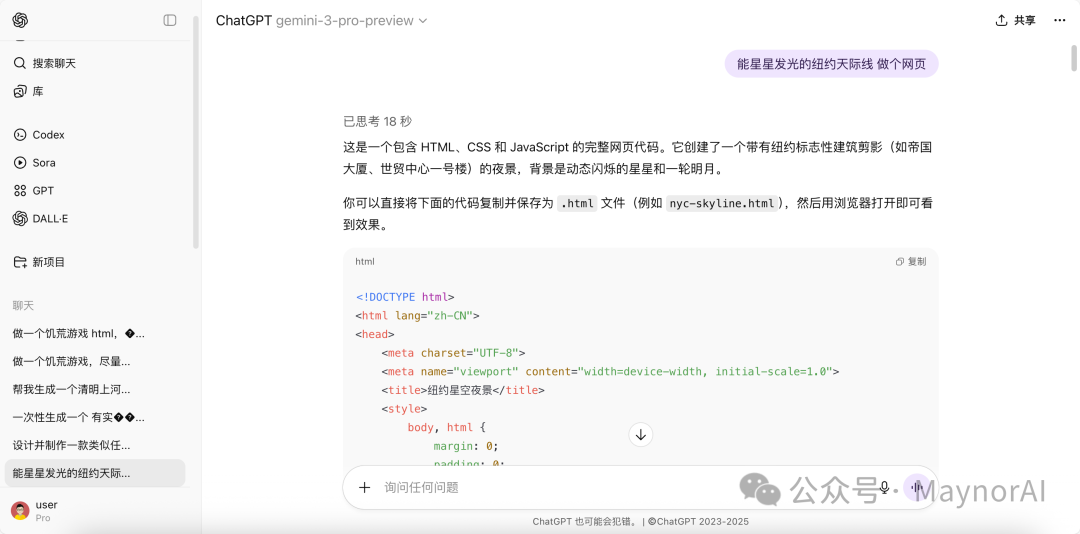Viewport: 1080px width, 534px height.
Task: Click the 复制 copy code icon
Action: pyautogui.click(x=900, y=262)
